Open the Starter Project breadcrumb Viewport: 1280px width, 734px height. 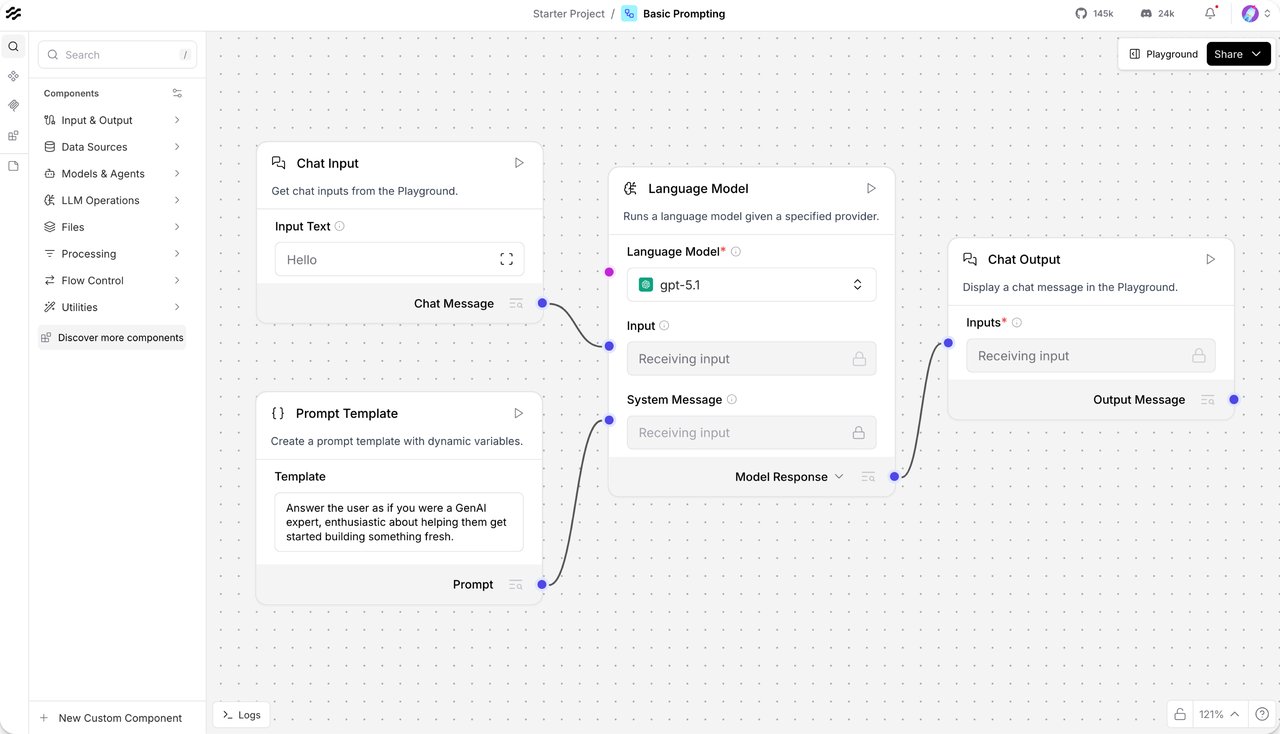[x=569, y=14]
